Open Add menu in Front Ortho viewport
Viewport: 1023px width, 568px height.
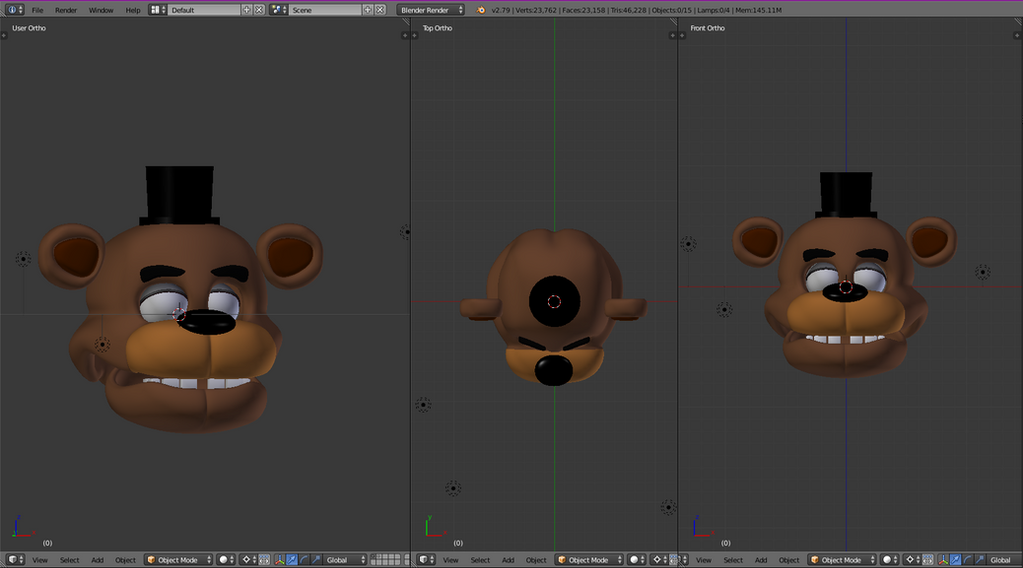(761, 560)
